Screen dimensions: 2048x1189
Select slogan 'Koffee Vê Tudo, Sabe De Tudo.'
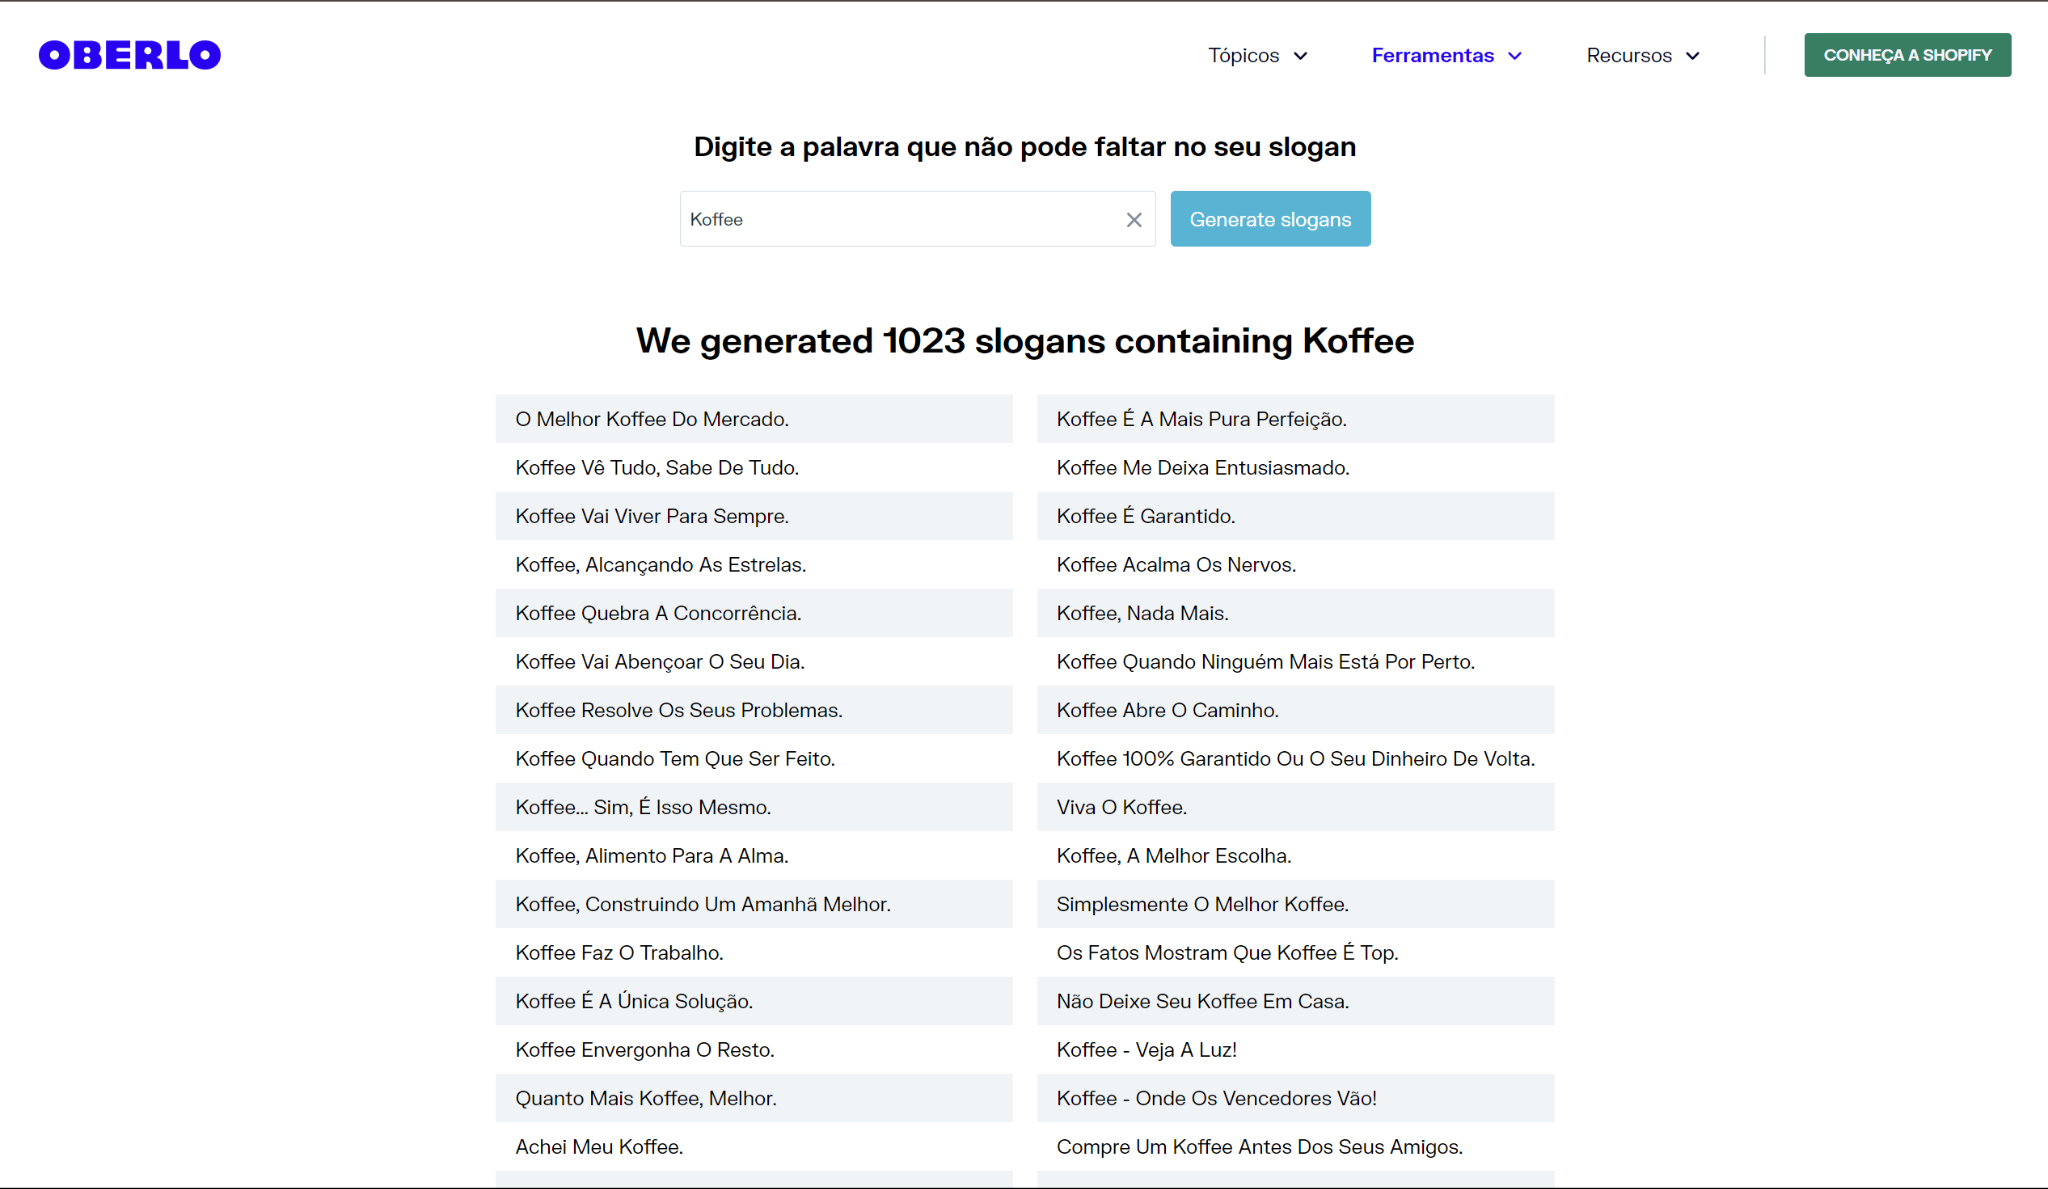click(x=754, y=468)
